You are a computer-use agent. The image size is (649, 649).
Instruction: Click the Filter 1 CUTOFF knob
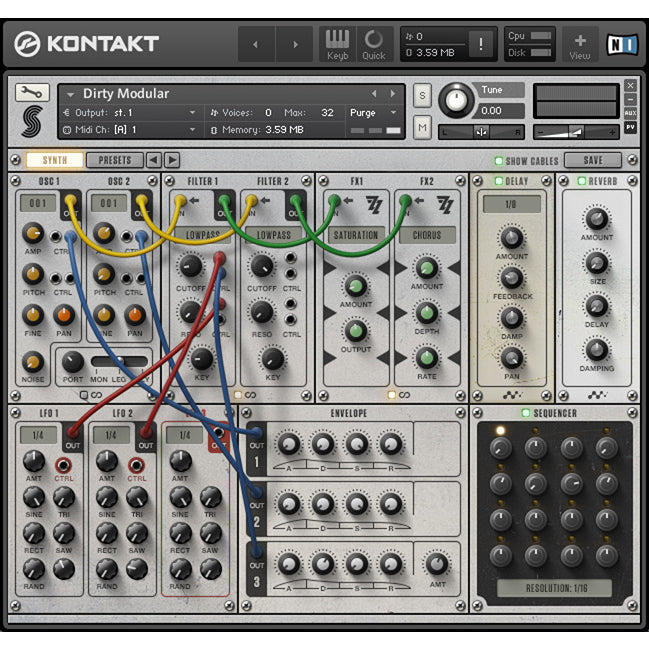click(190, 266)
